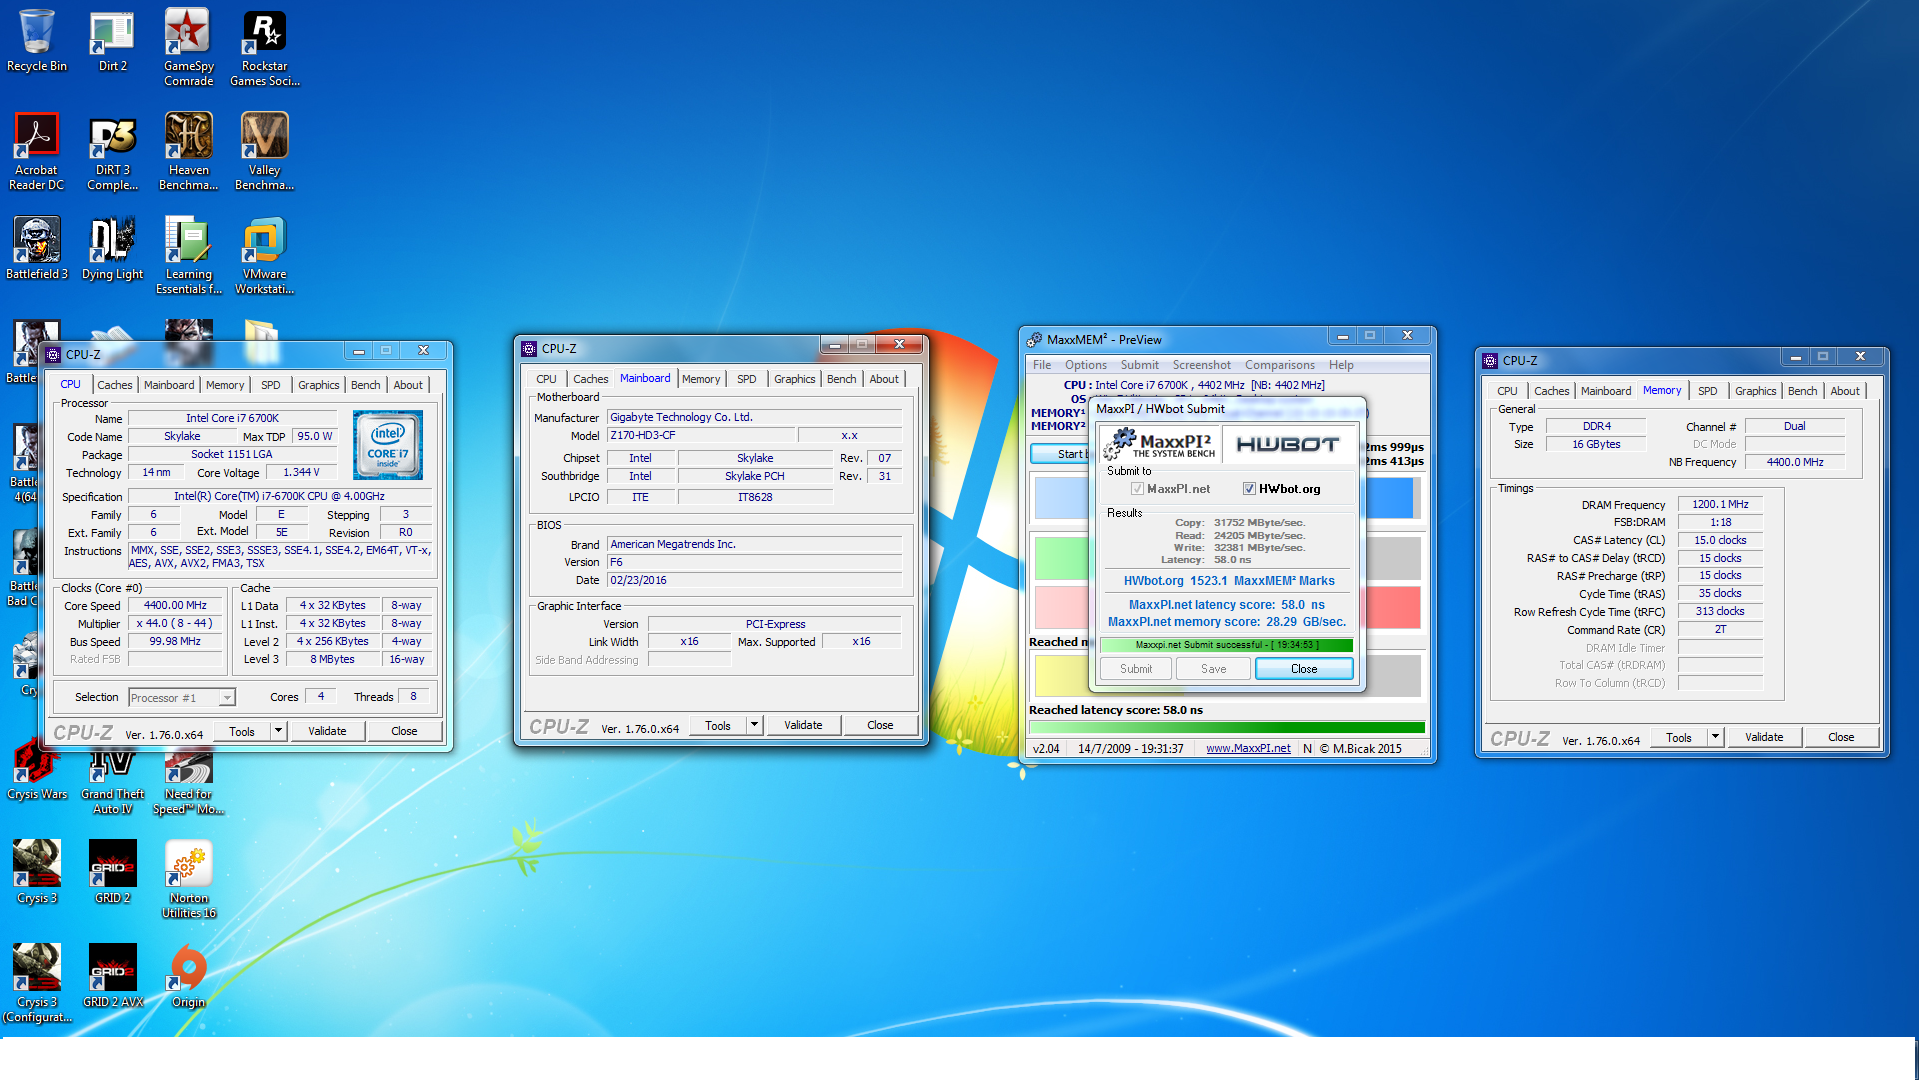Open Learning Essentials desktop icon
Screen dimensions: 1920x1080
pos(188,255)
